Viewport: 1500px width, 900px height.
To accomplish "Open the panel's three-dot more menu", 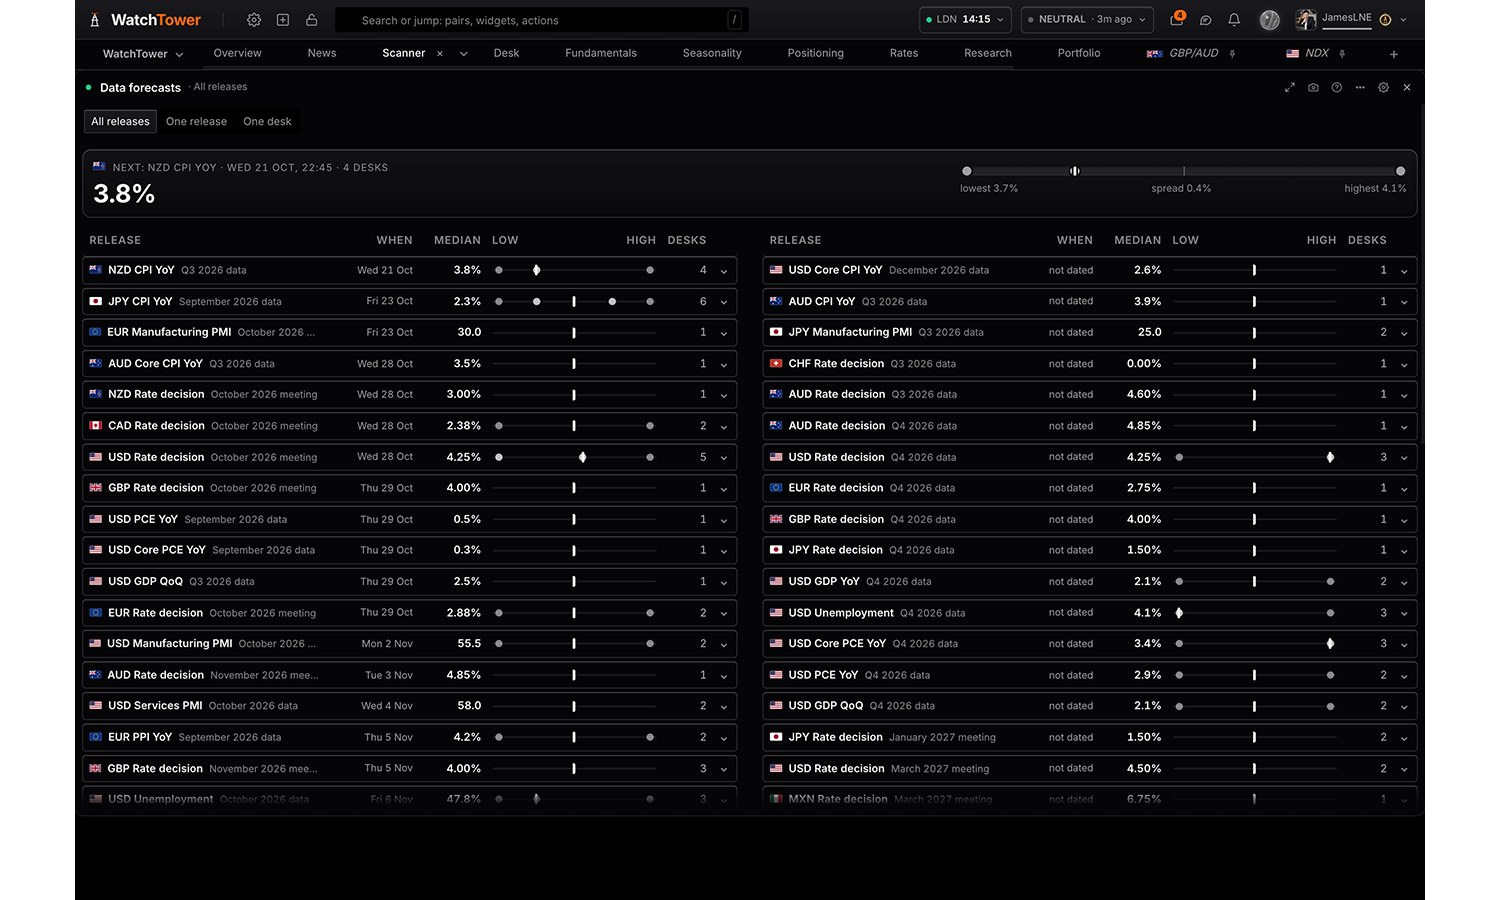I will tap(1360, 88).
